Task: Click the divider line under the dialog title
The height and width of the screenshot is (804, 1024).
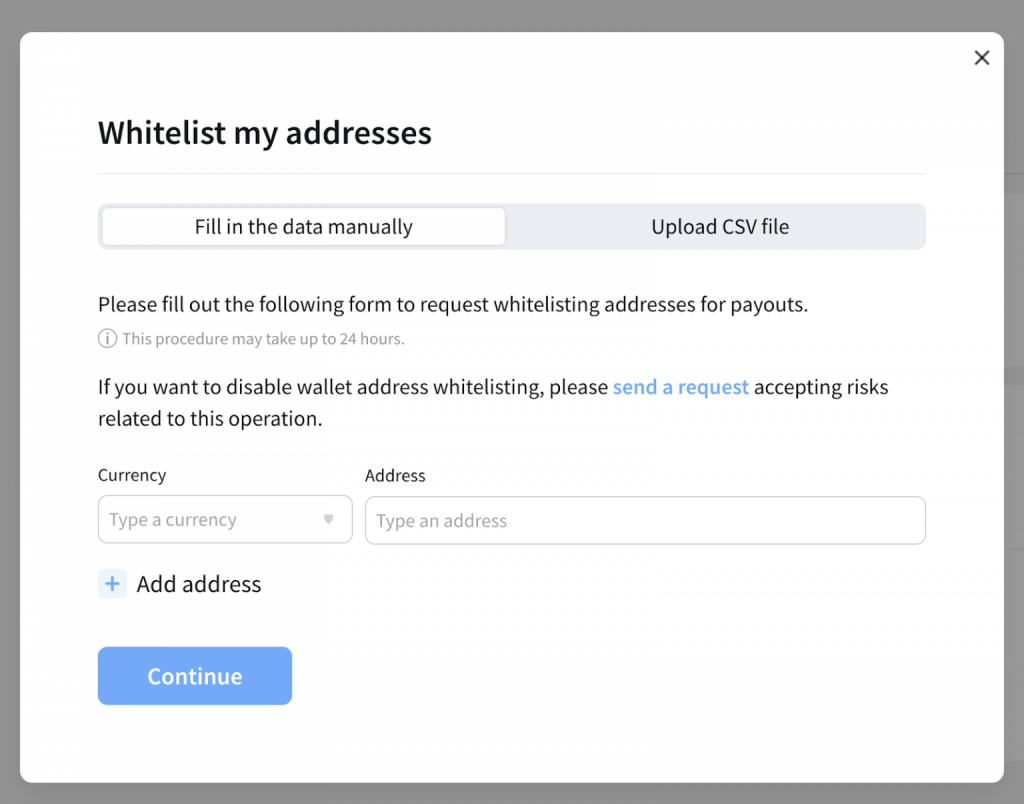Action: (x=511, y=174)
